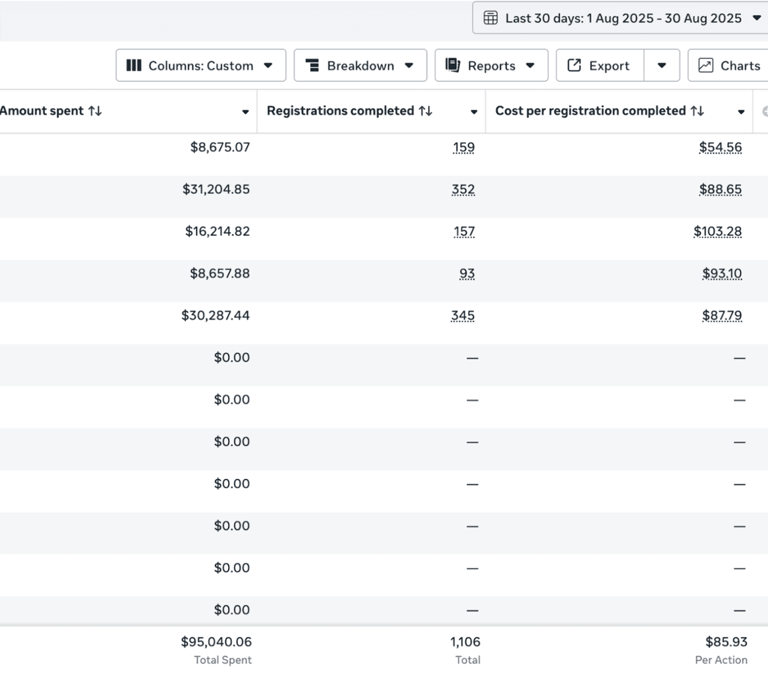Click the Charts graph icon
The image size is (768, 673).
[x=705, y=65]
